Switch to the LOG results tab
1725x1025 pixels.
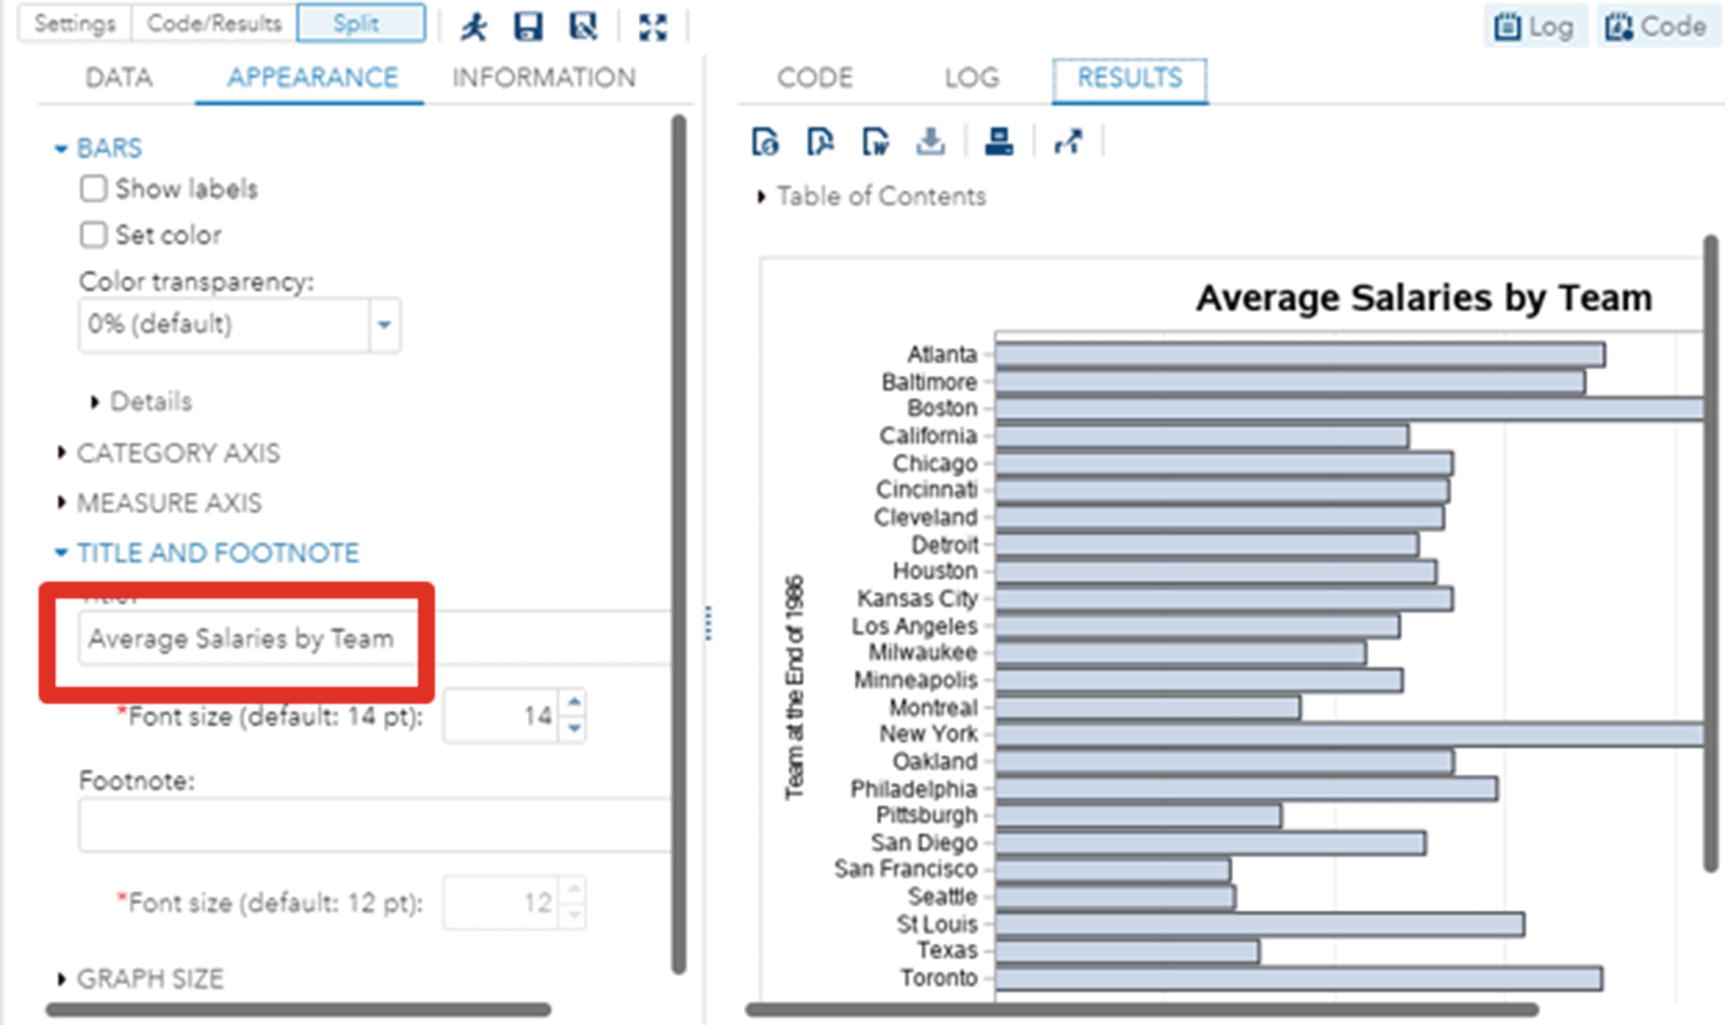pos(971,77)
